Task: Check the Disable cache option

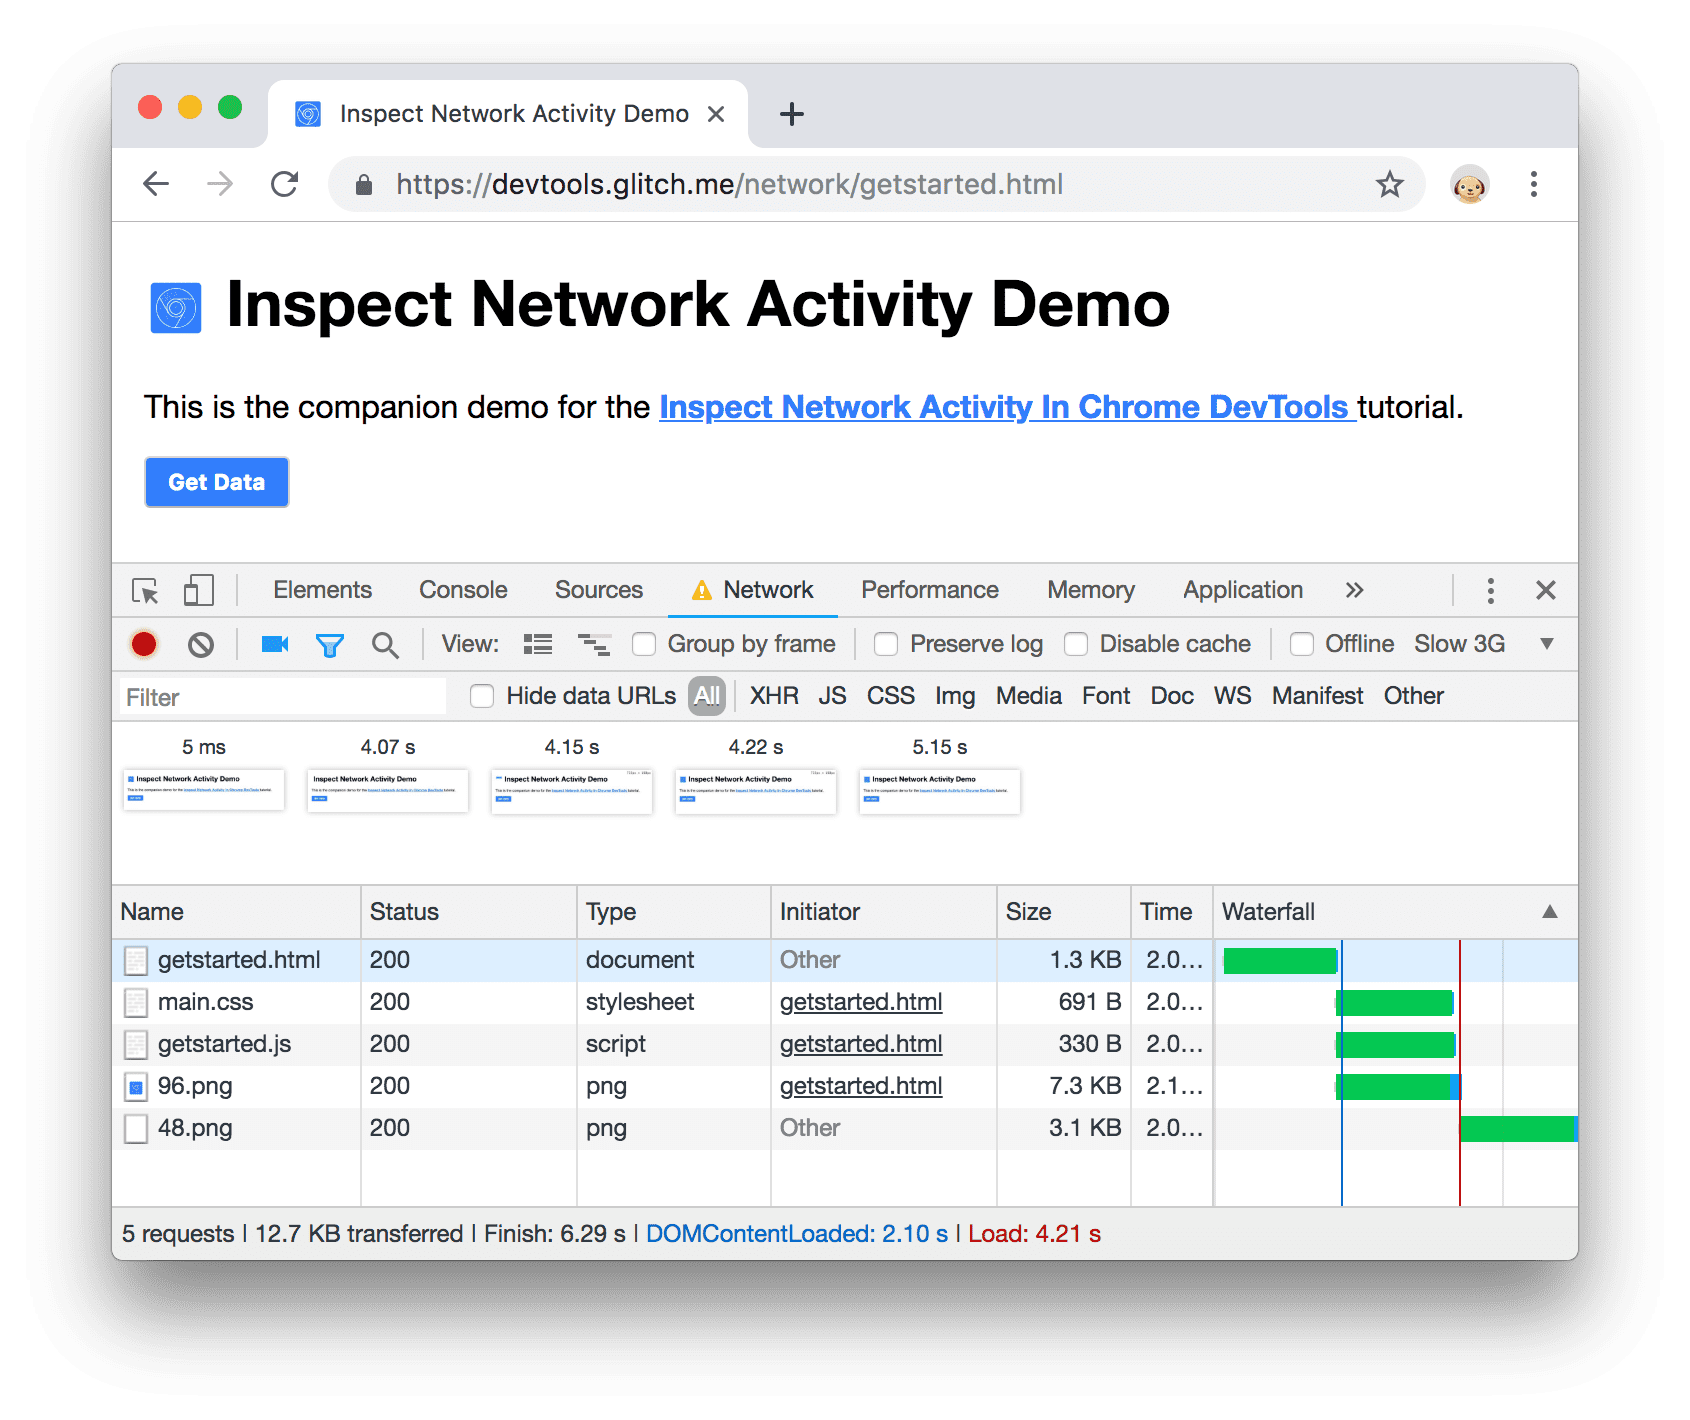Action: pos(1076,644)
